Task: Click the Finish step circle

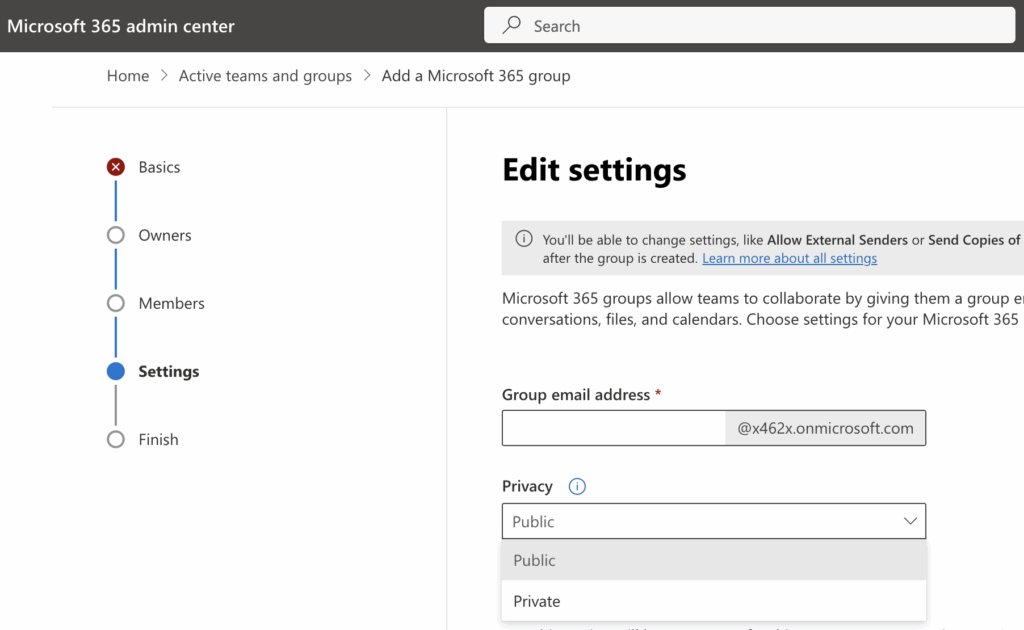Action: 117,439
